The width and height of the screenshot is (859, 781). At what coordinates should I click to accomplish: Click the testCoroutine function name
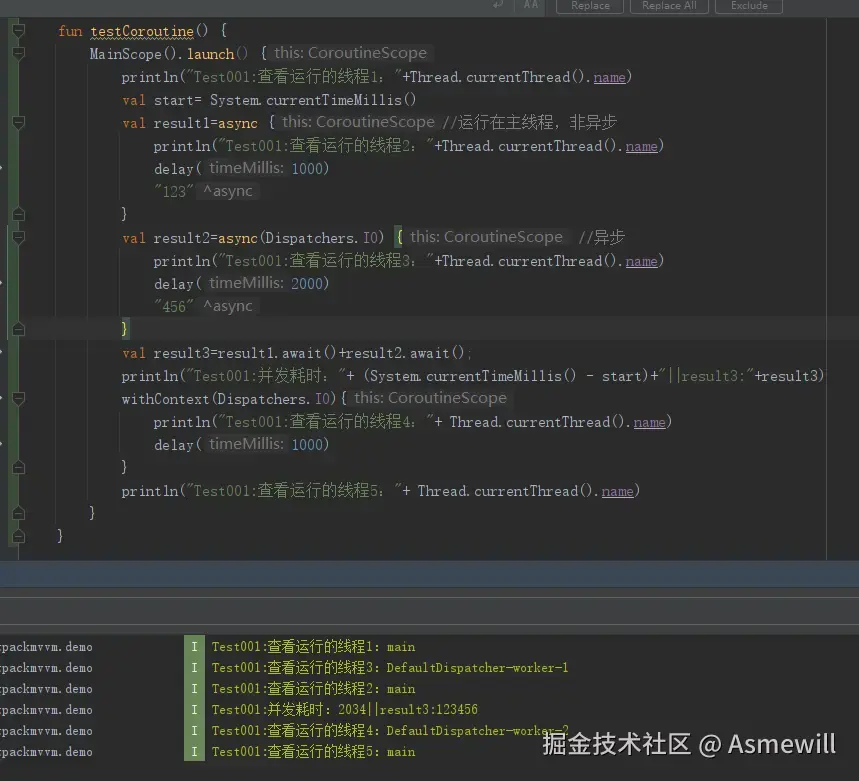(x=142, y=31)
